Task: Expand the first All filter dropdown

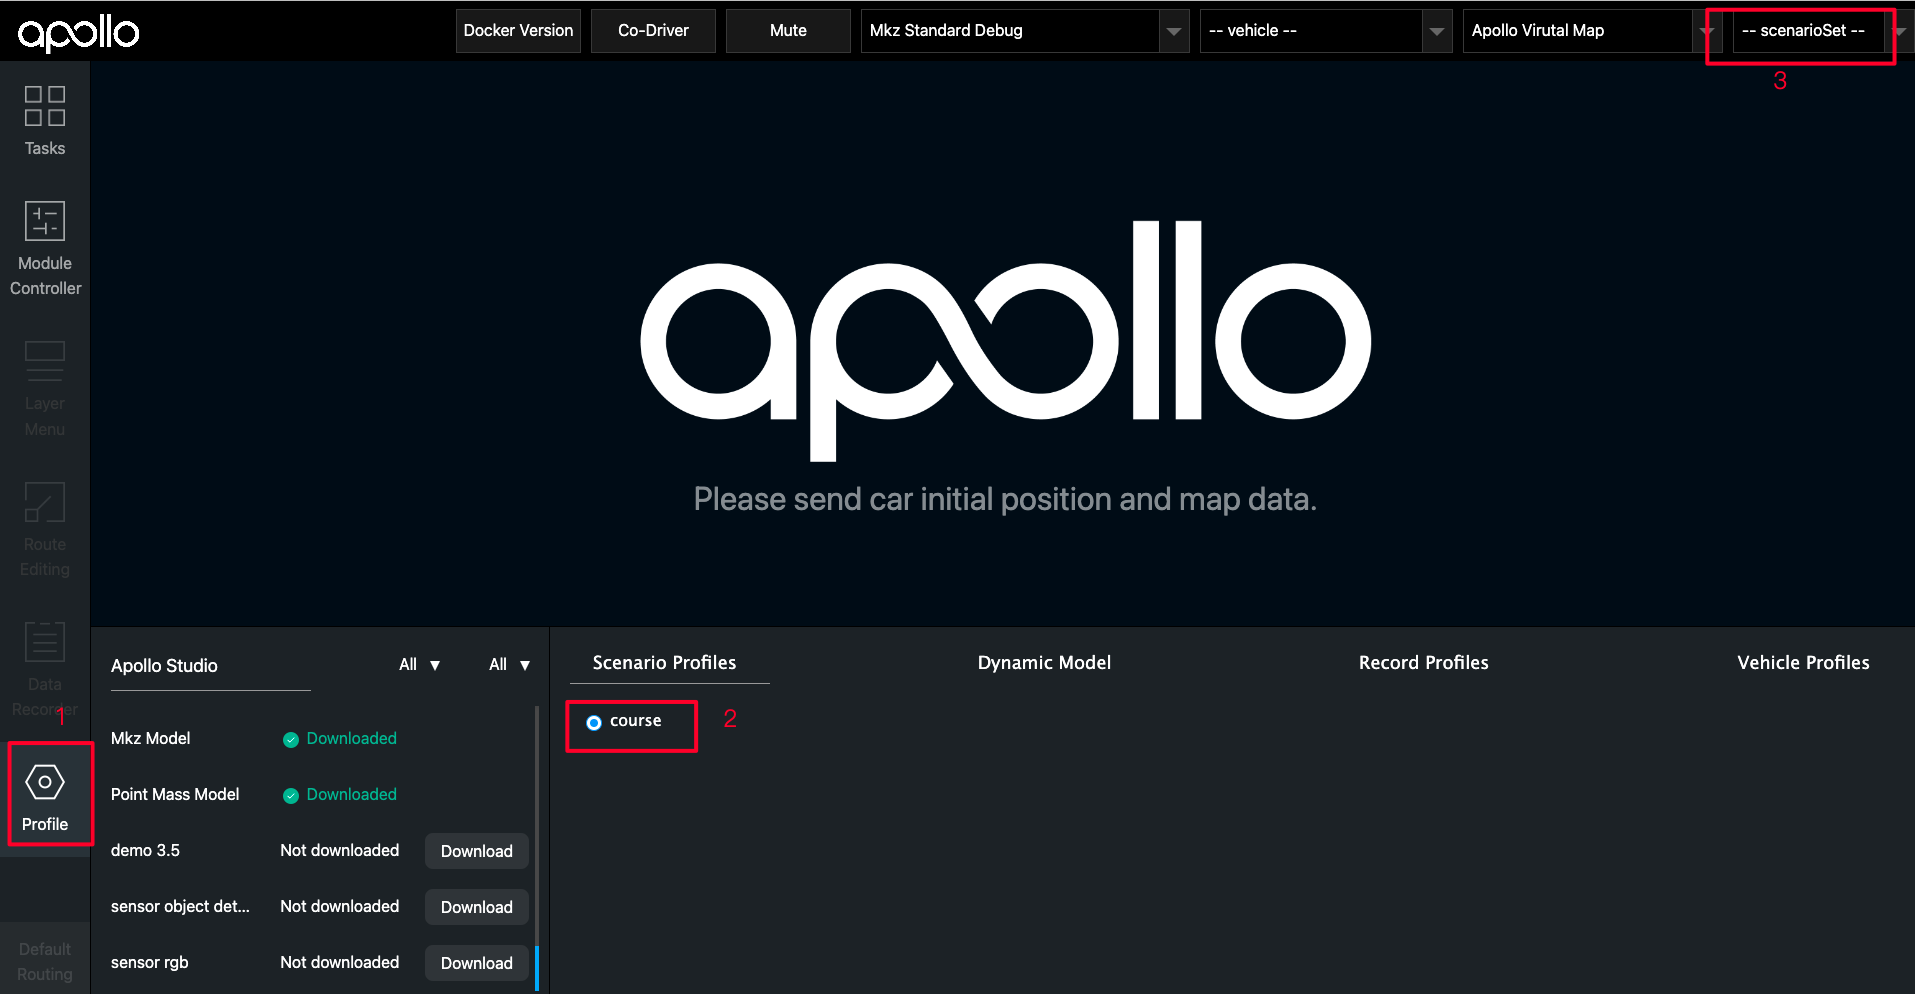Action: coord(417,664)
